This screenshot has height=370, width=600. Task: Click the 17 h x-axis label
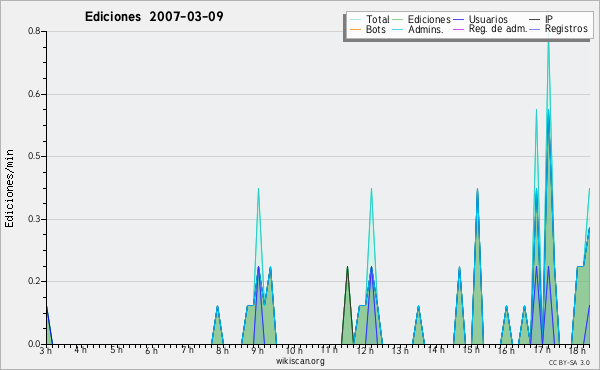(542, 350)
